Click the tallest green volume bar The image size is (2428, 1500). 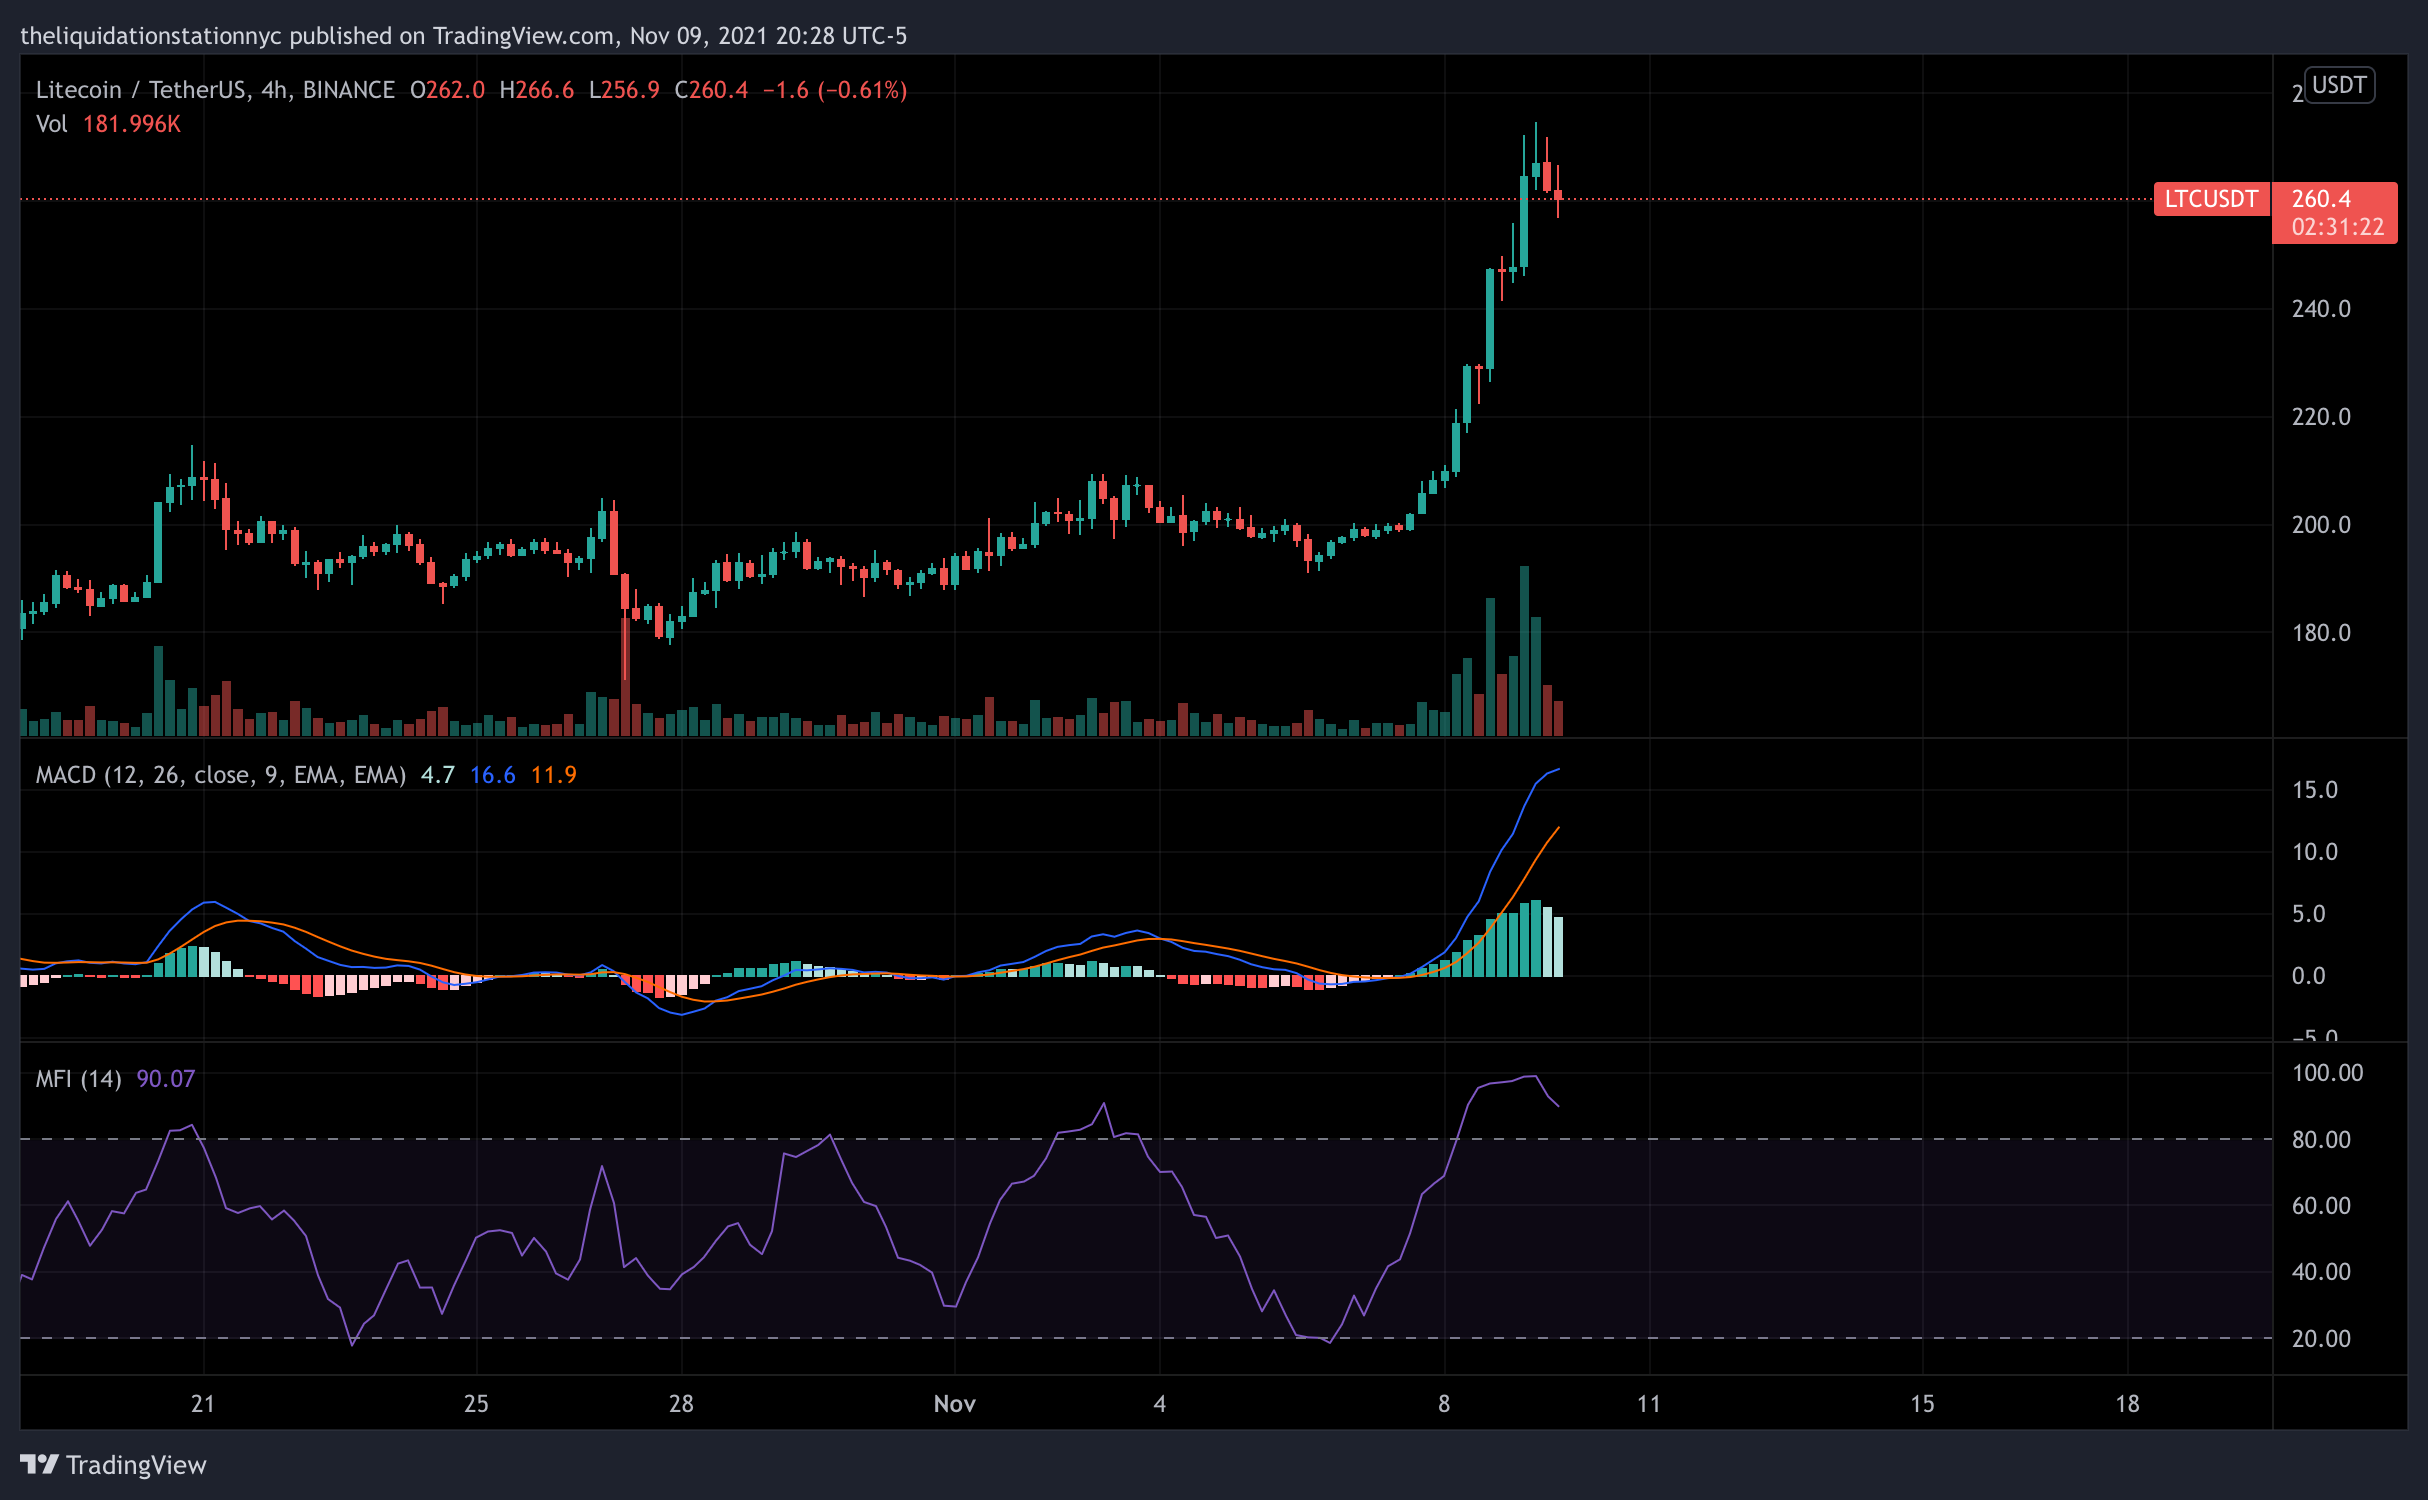1524,650
